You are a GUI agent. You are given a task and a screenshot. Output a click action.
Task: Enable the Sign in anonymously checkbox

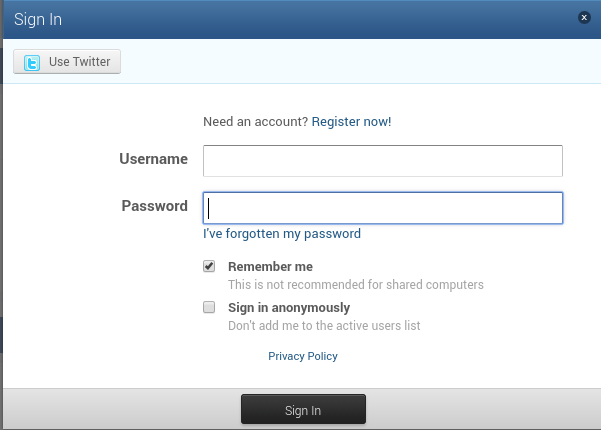[209, 307]
